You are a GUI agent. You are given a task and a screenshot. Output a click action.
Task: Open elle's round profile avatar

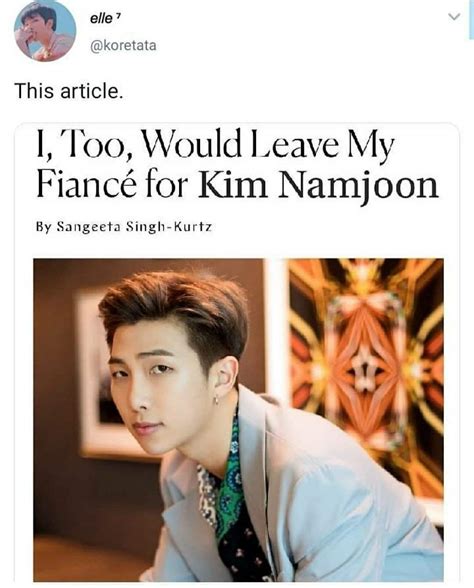click(x=45, y=31)
